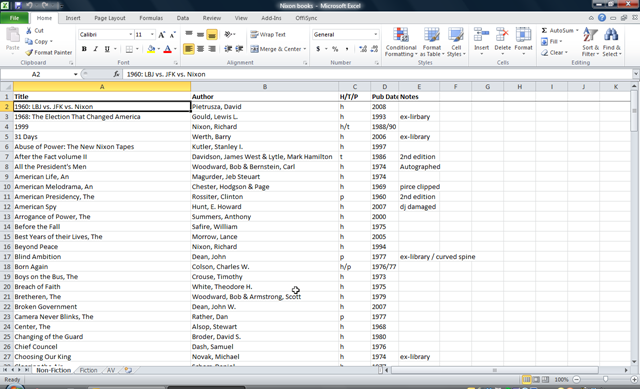Toggle Wrap Text
This screenshot has height=389, width=640.
point(268,35)
